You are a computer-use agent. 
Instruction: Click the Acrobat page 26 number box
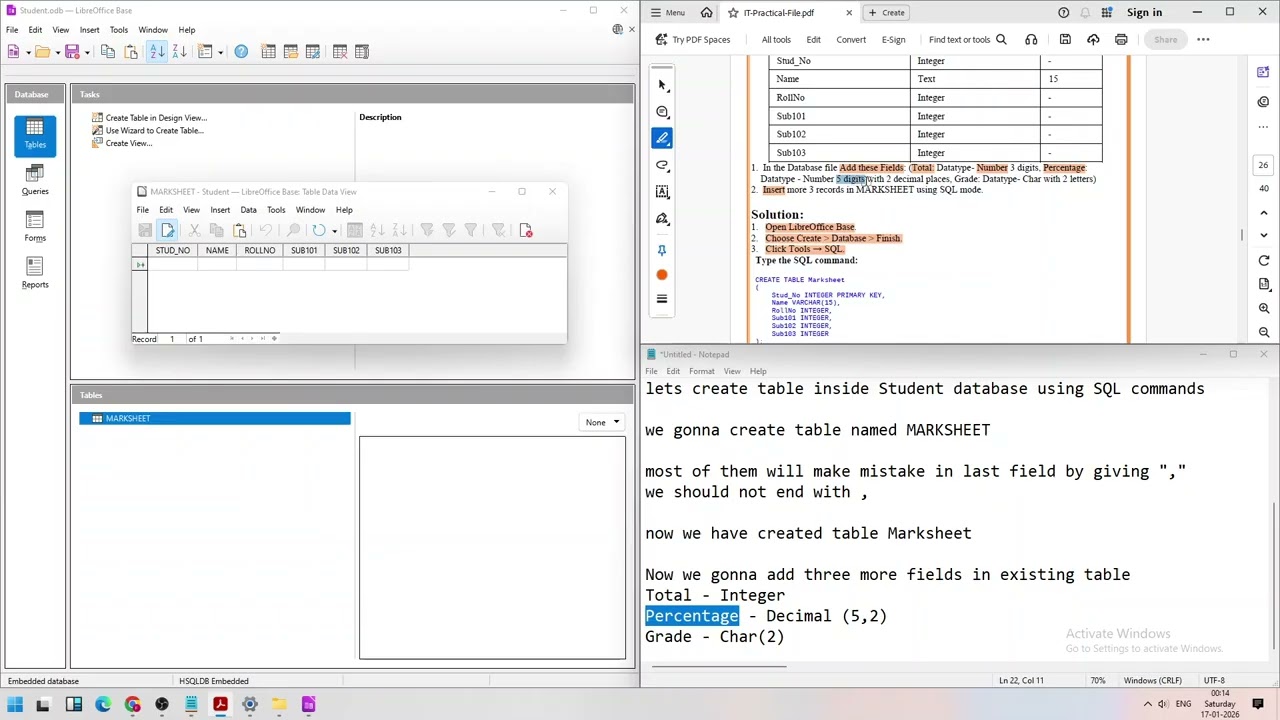click(x=1263, y=166)
